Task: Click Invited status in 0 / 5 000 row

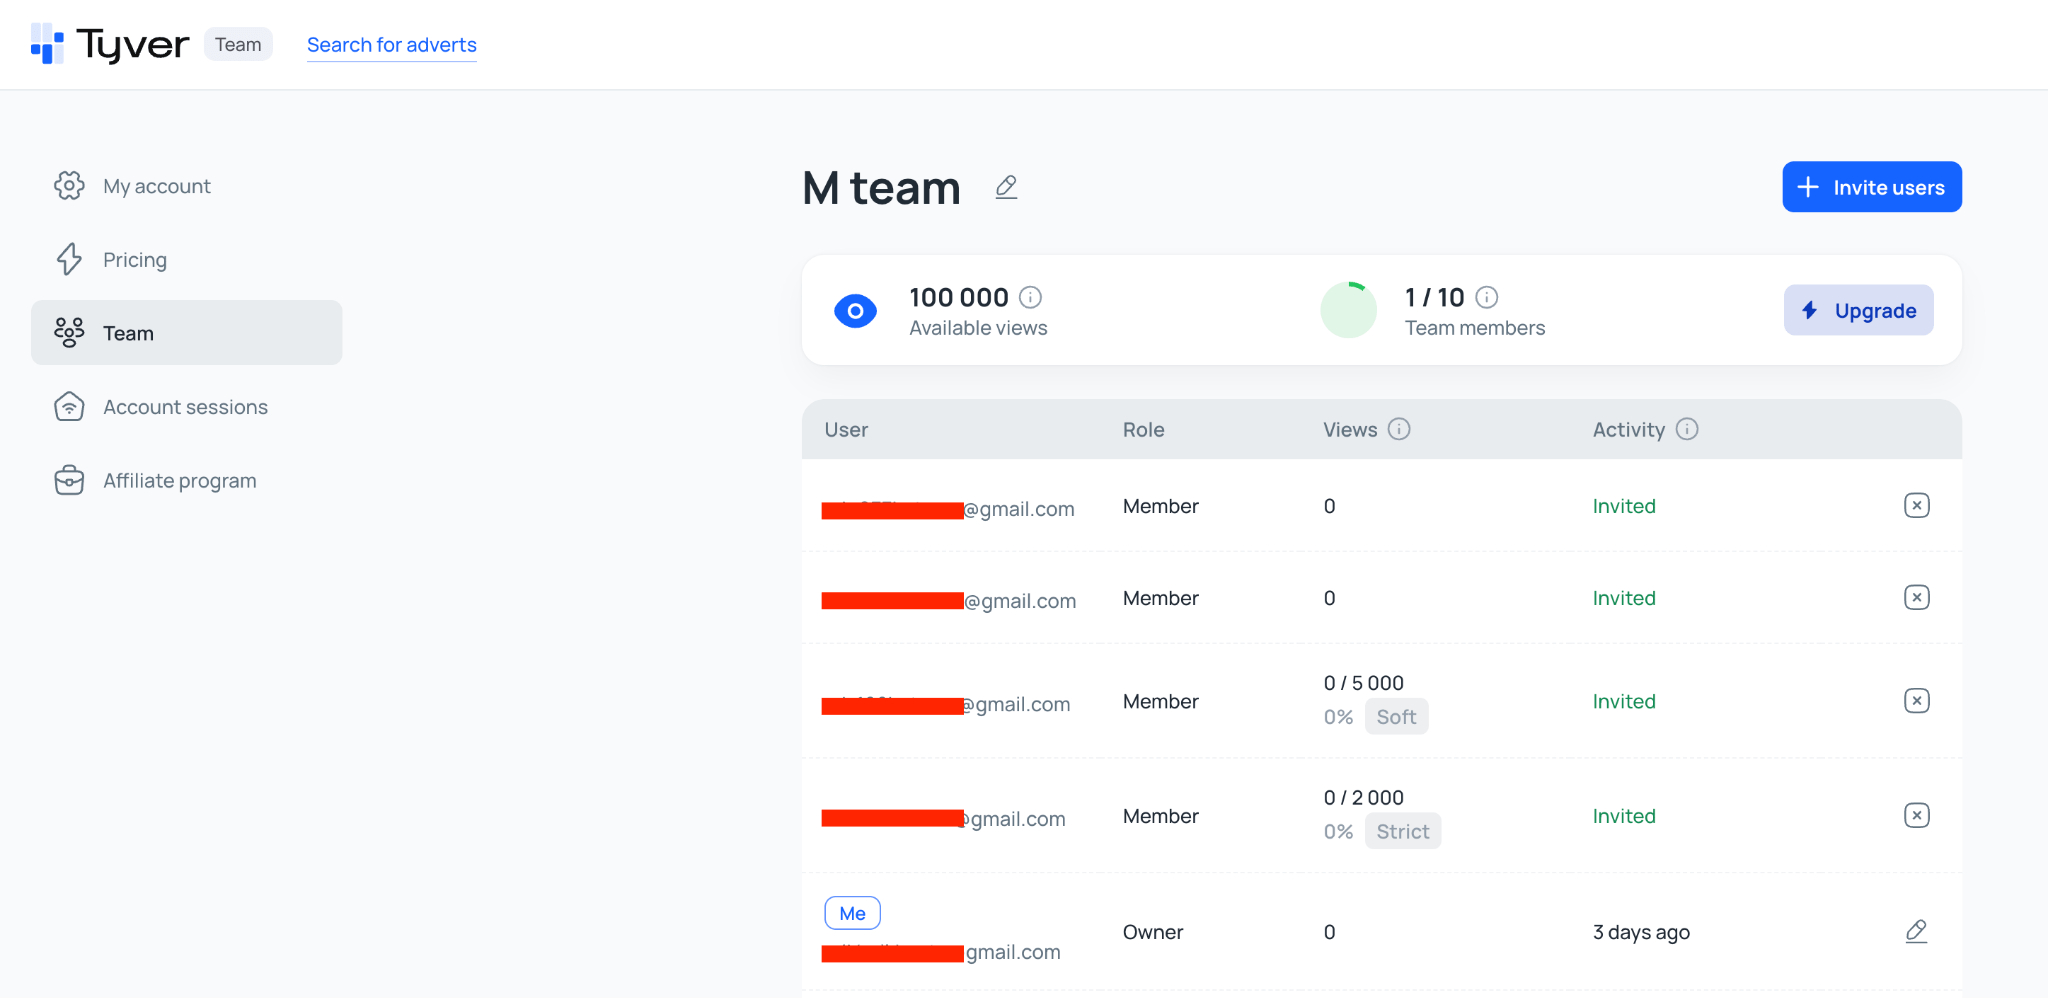Action: point(1624,701)
